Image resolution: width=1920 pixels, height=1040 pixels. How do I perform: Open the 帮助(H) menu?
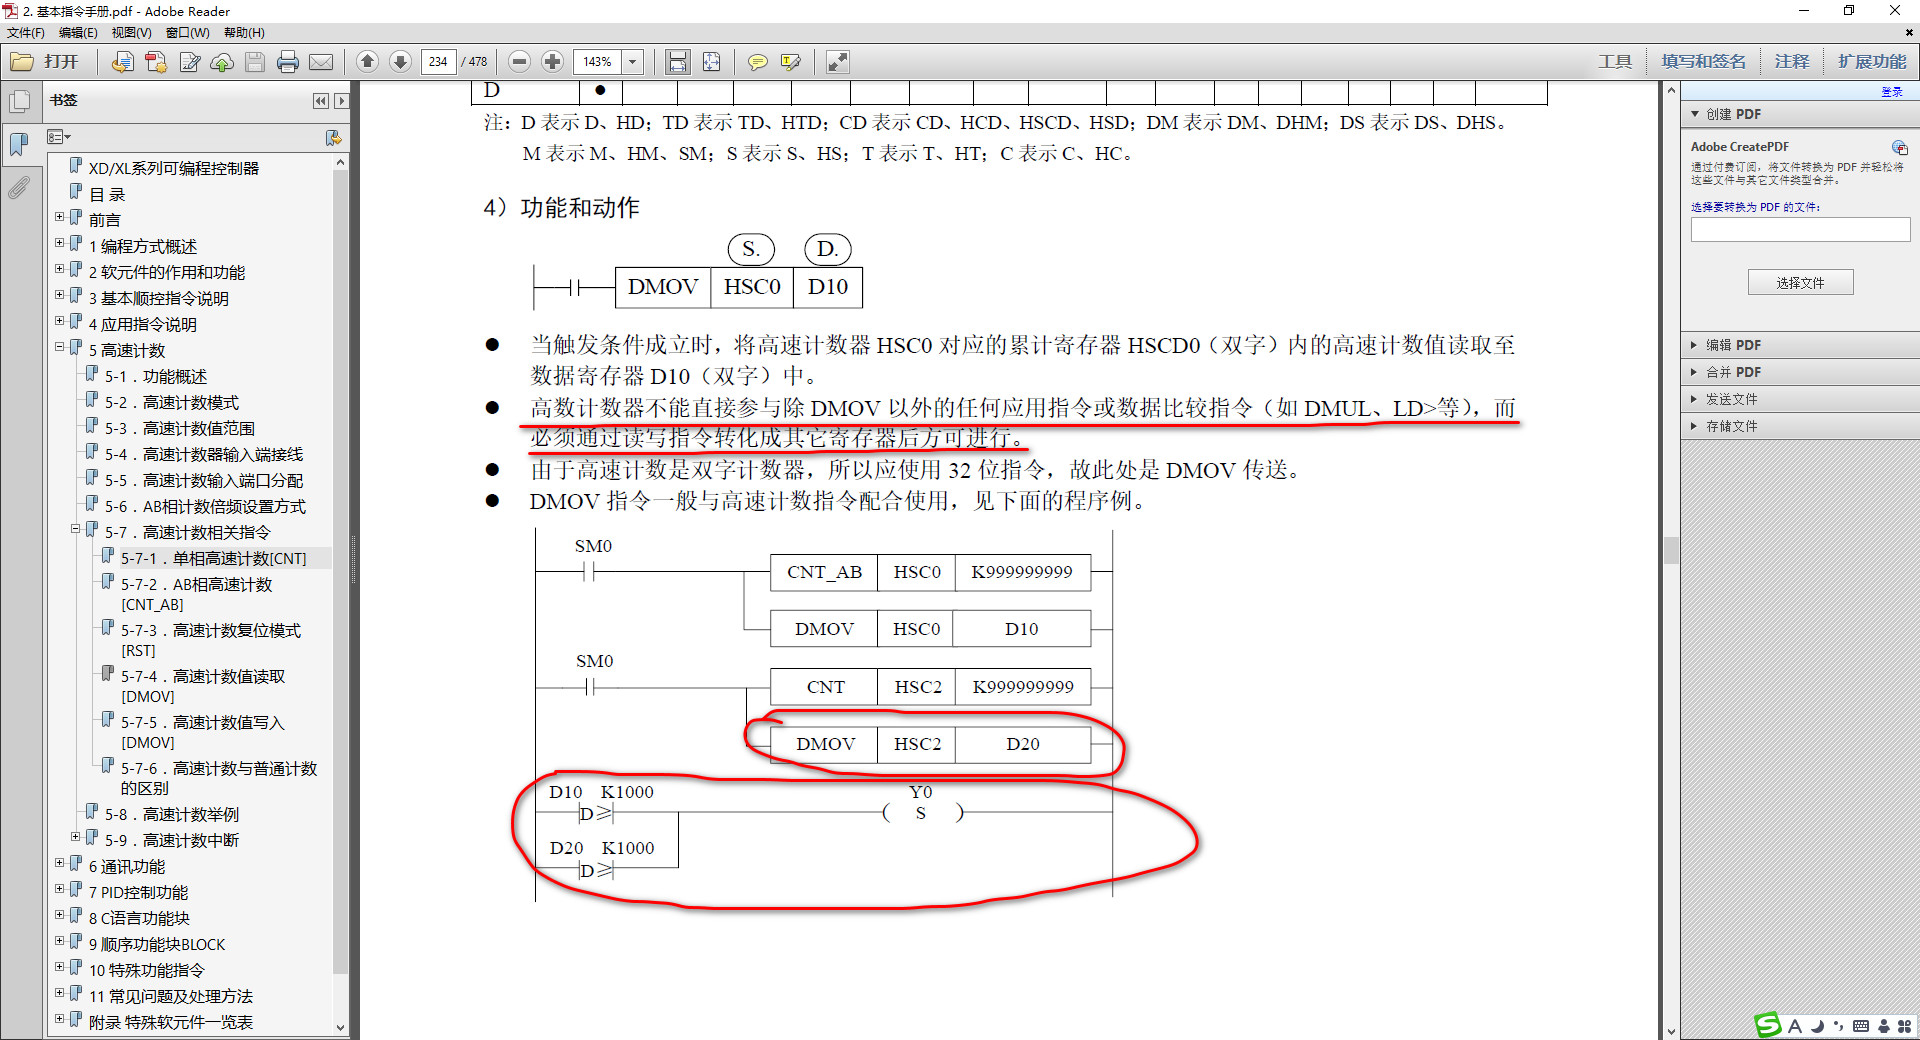[244, 33]
